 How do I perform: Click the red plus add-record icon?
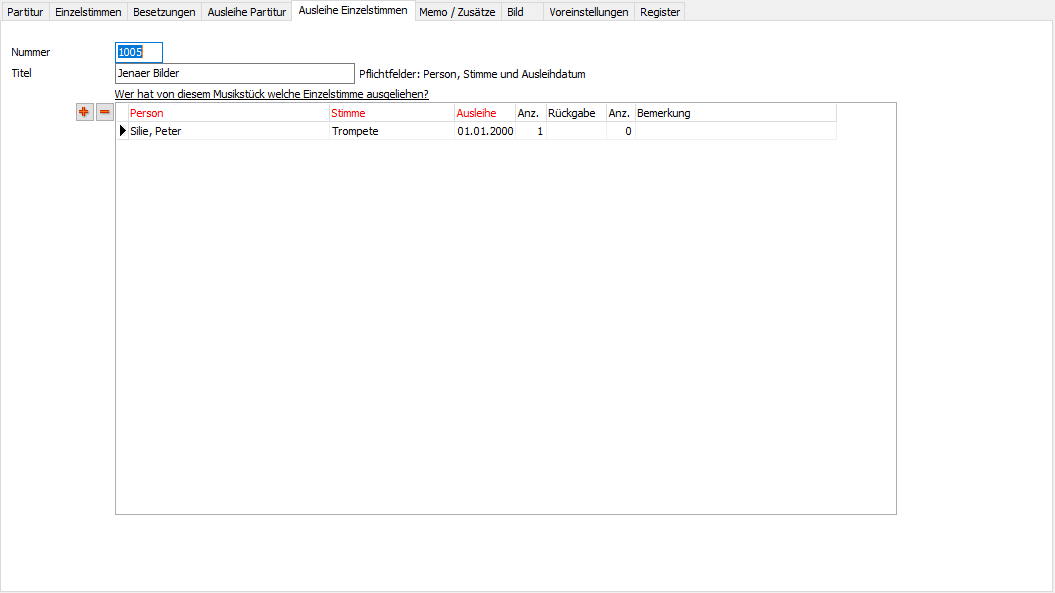pos(84,112)
